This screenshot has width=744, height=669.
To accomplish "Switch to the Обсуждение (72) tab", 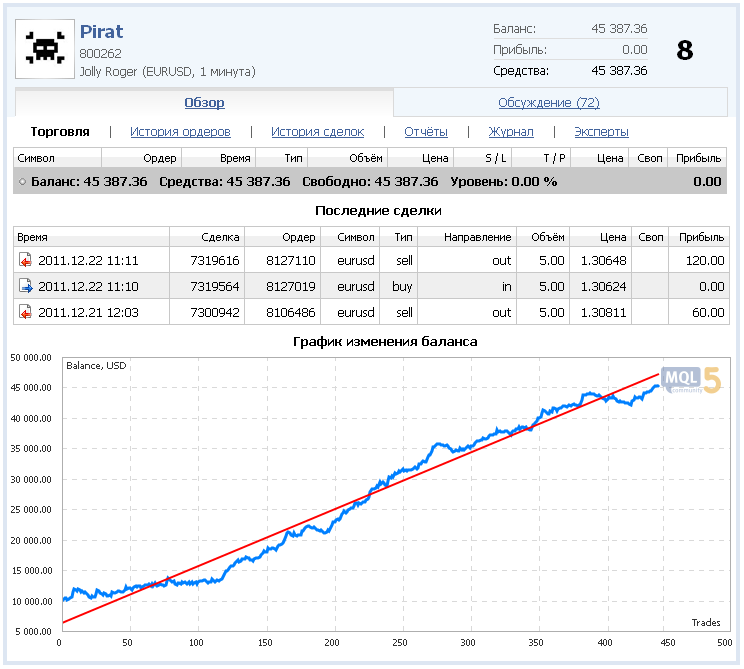I will (548, 103).
